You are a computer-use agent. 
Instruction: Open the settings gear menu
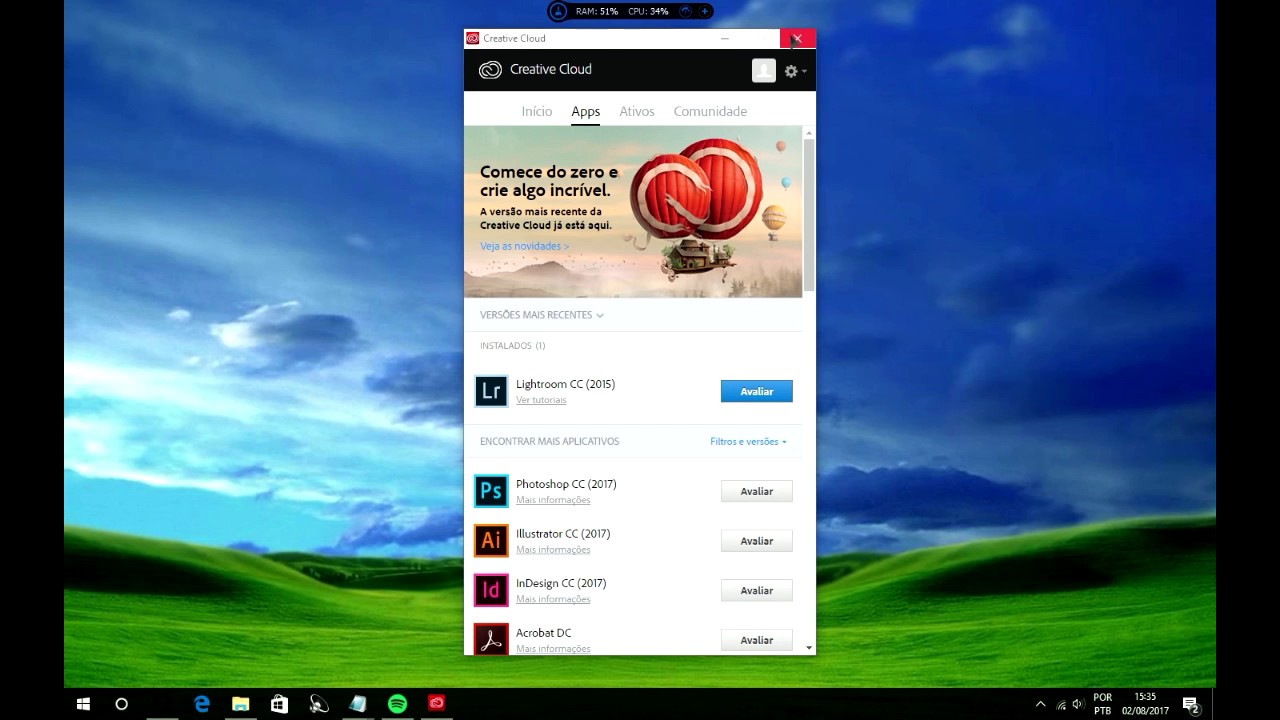[x=795, y=71]
